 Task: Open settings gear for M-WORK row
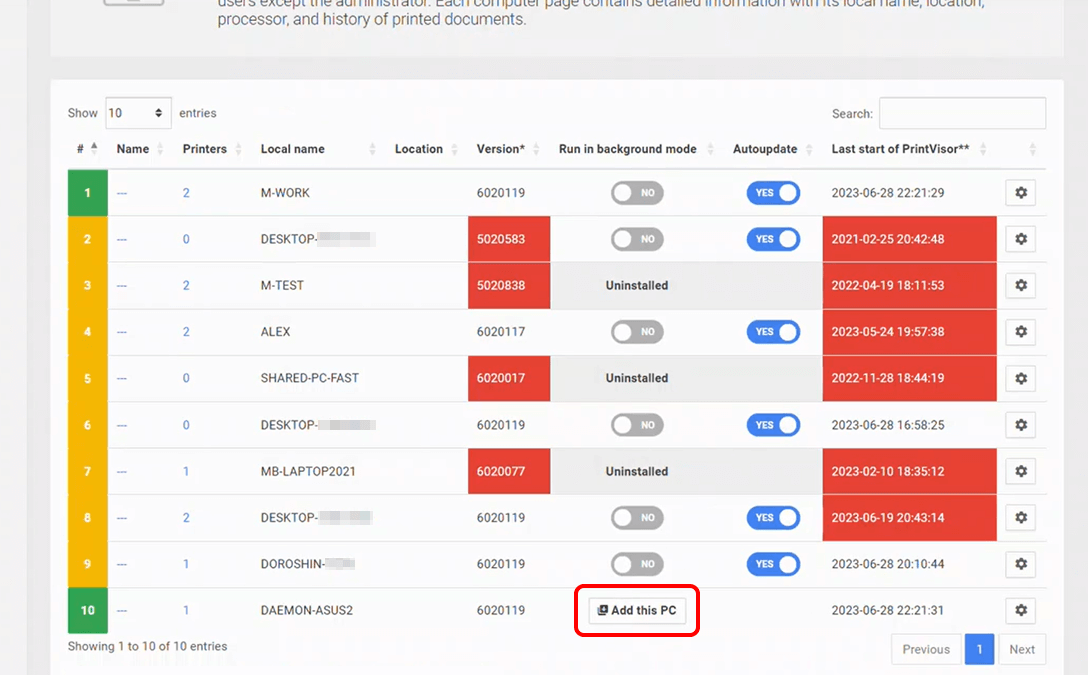tap(1020, 193)
